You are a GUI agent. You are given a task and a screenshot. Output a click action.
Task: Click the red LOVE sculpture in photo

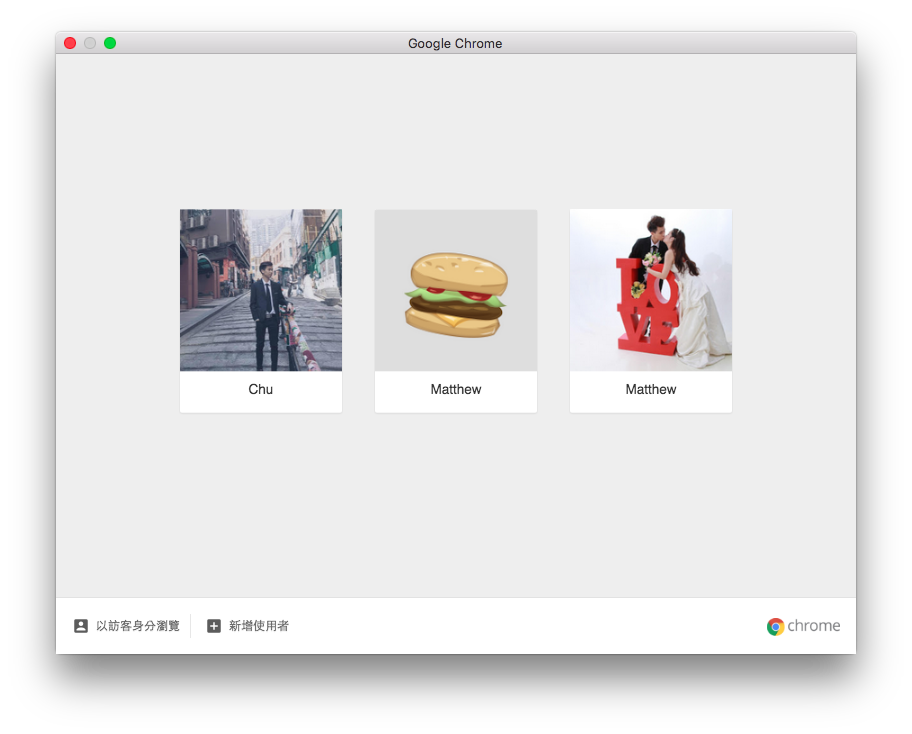pyautogui.click(x=647, y=307)
